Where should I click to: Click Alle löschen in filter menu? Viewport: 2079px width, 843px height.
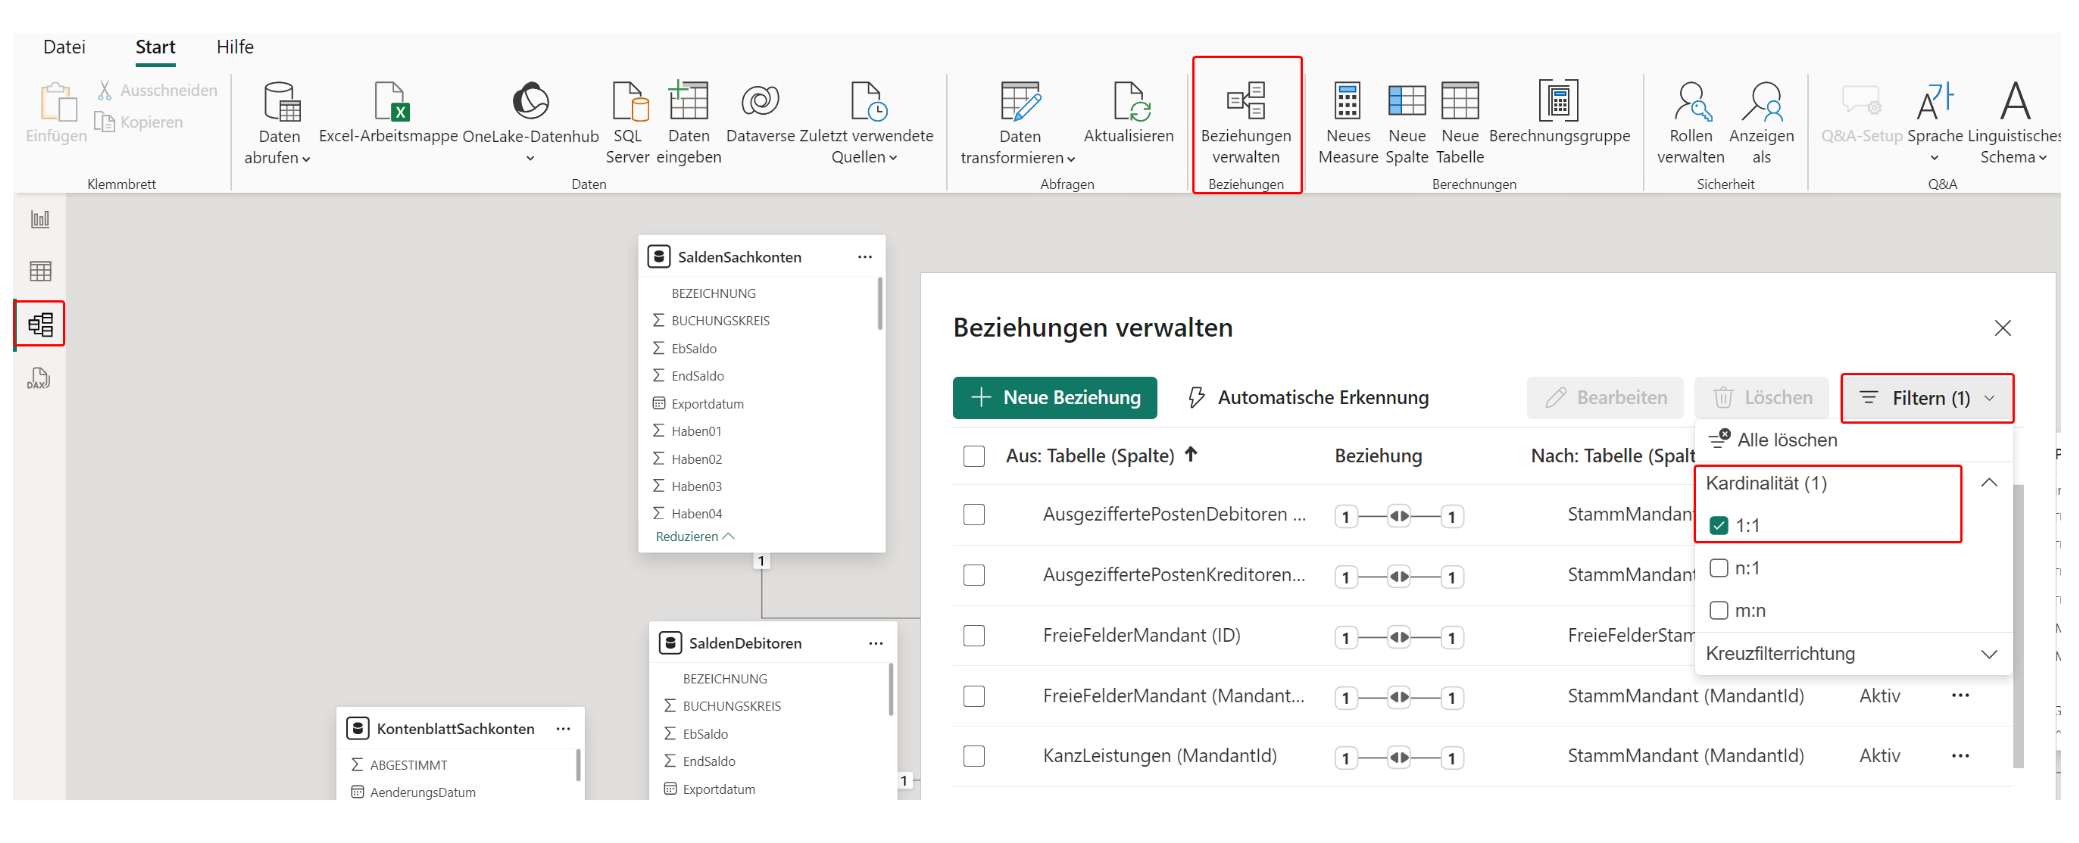[1774, 440]
